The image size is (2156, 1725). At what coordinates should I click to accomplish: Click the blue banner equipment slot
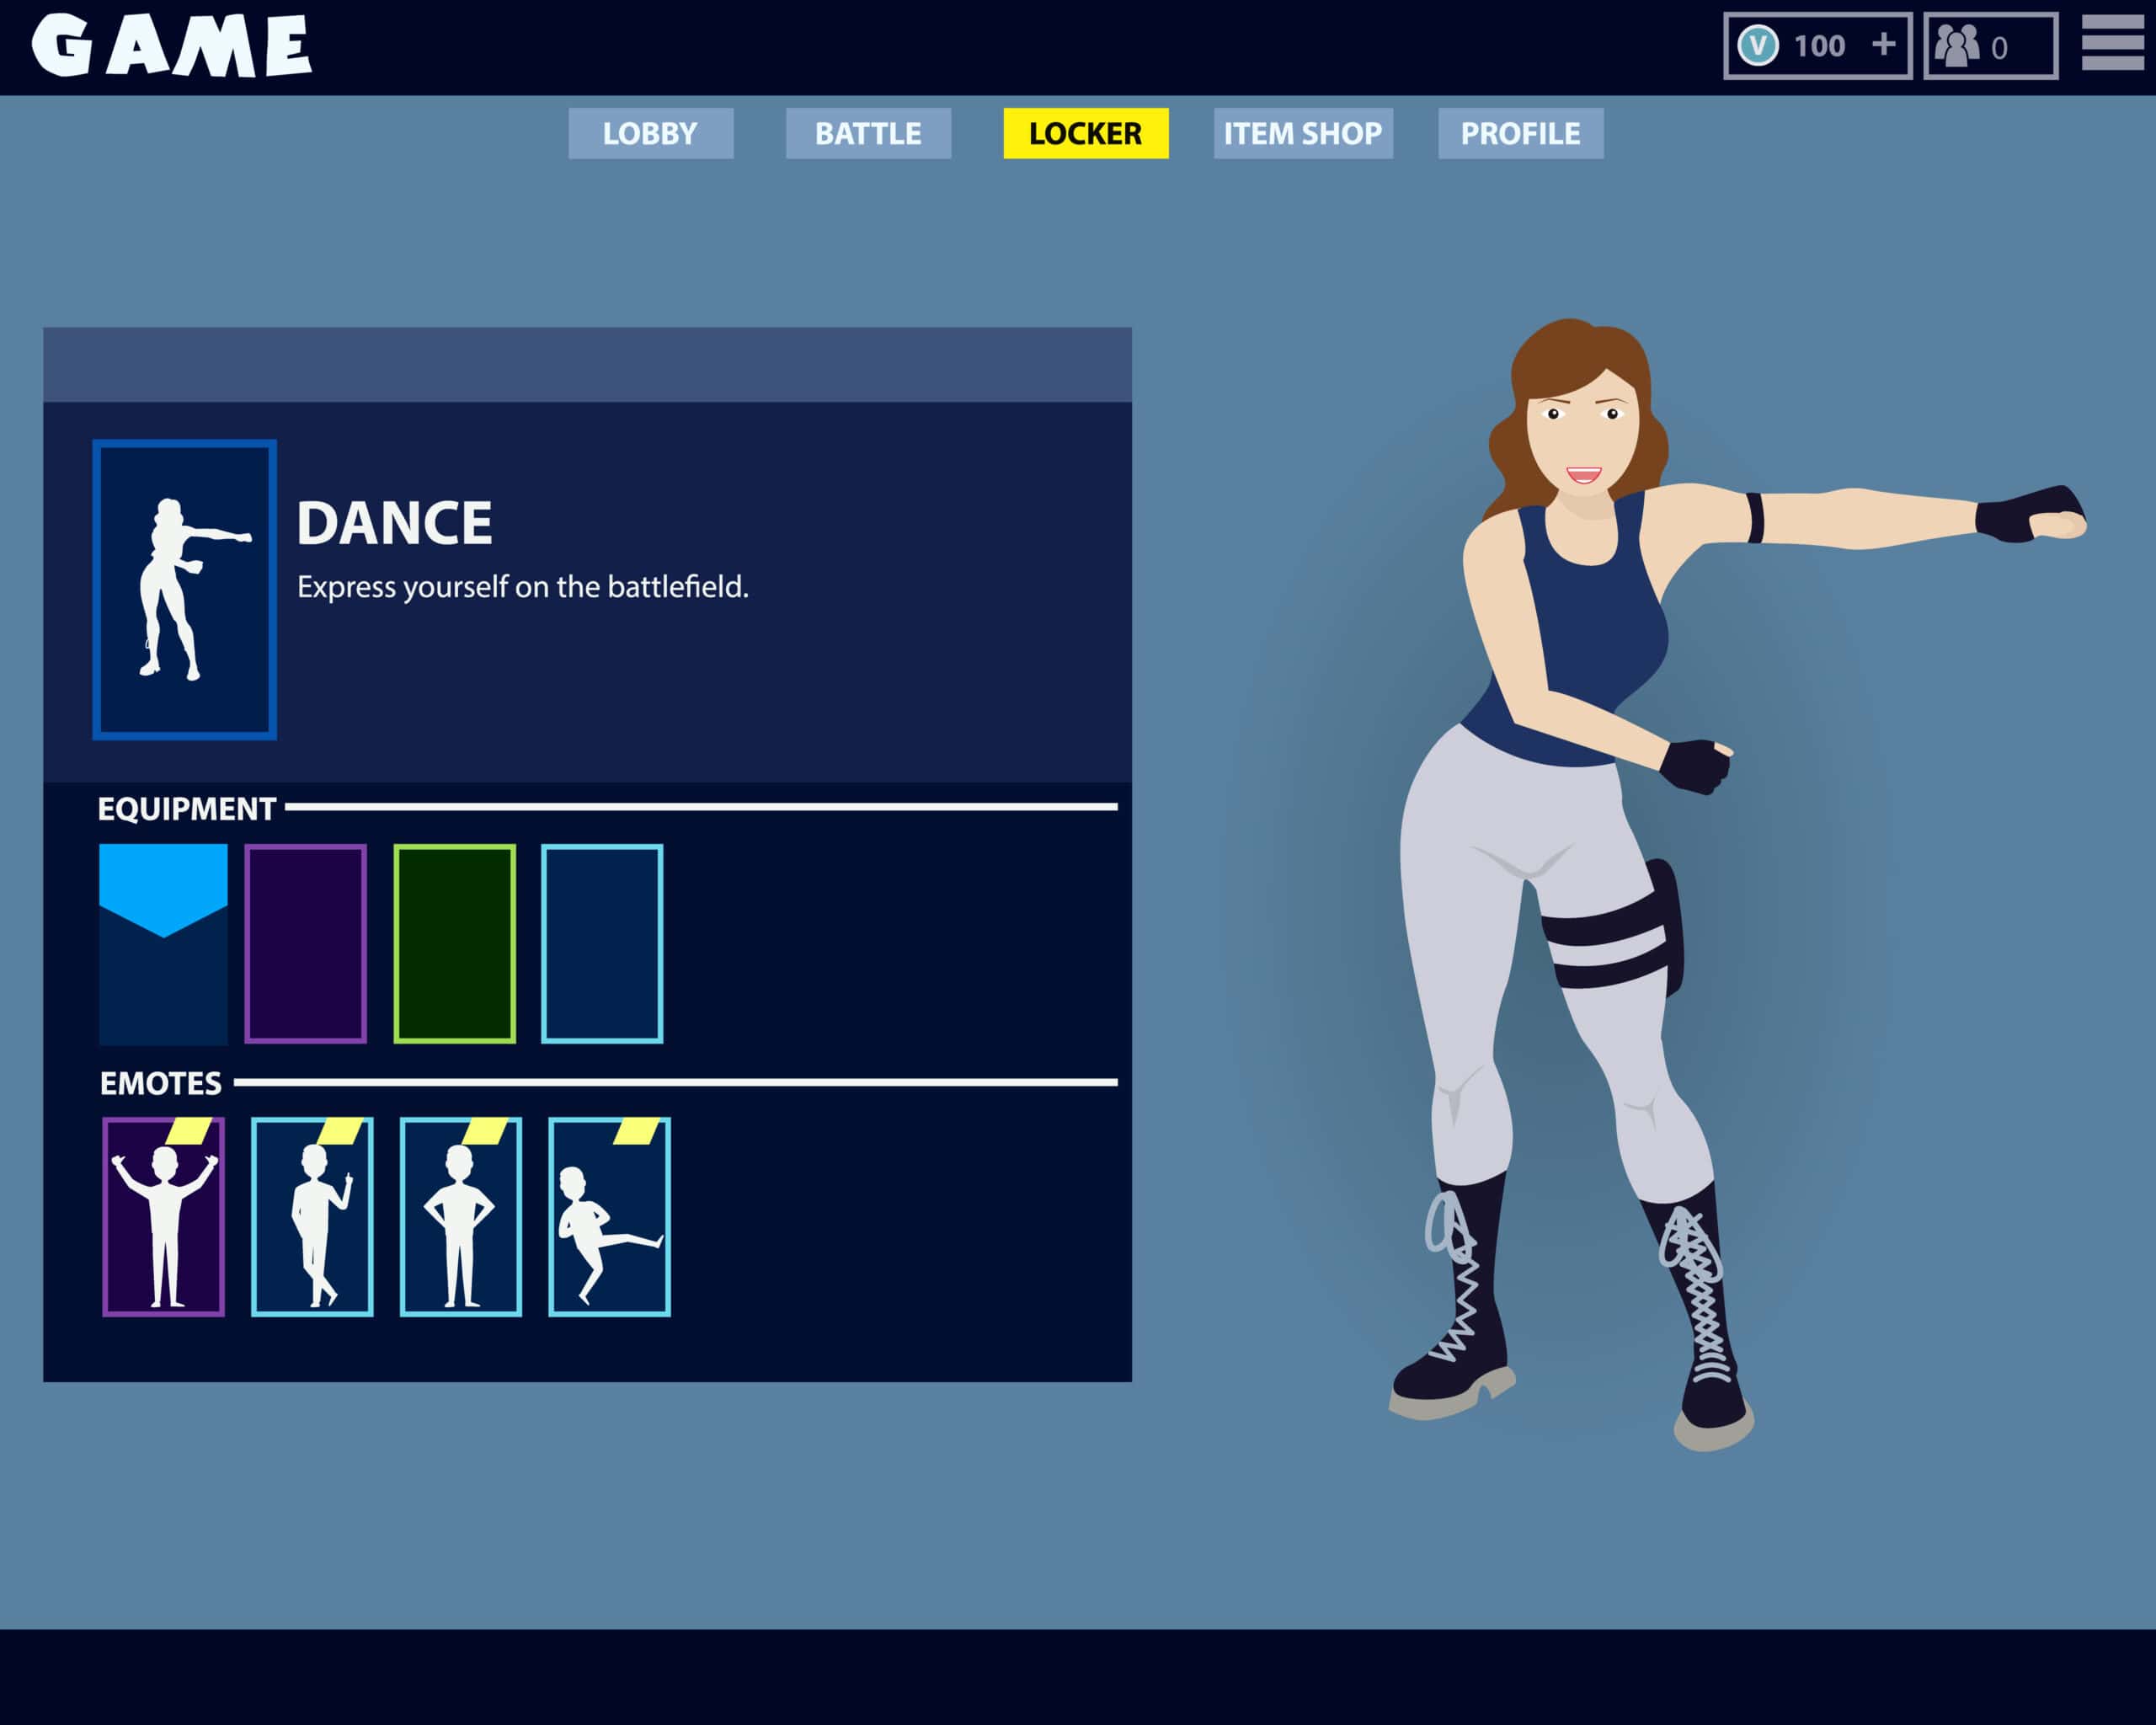click(x=164, y=945)
